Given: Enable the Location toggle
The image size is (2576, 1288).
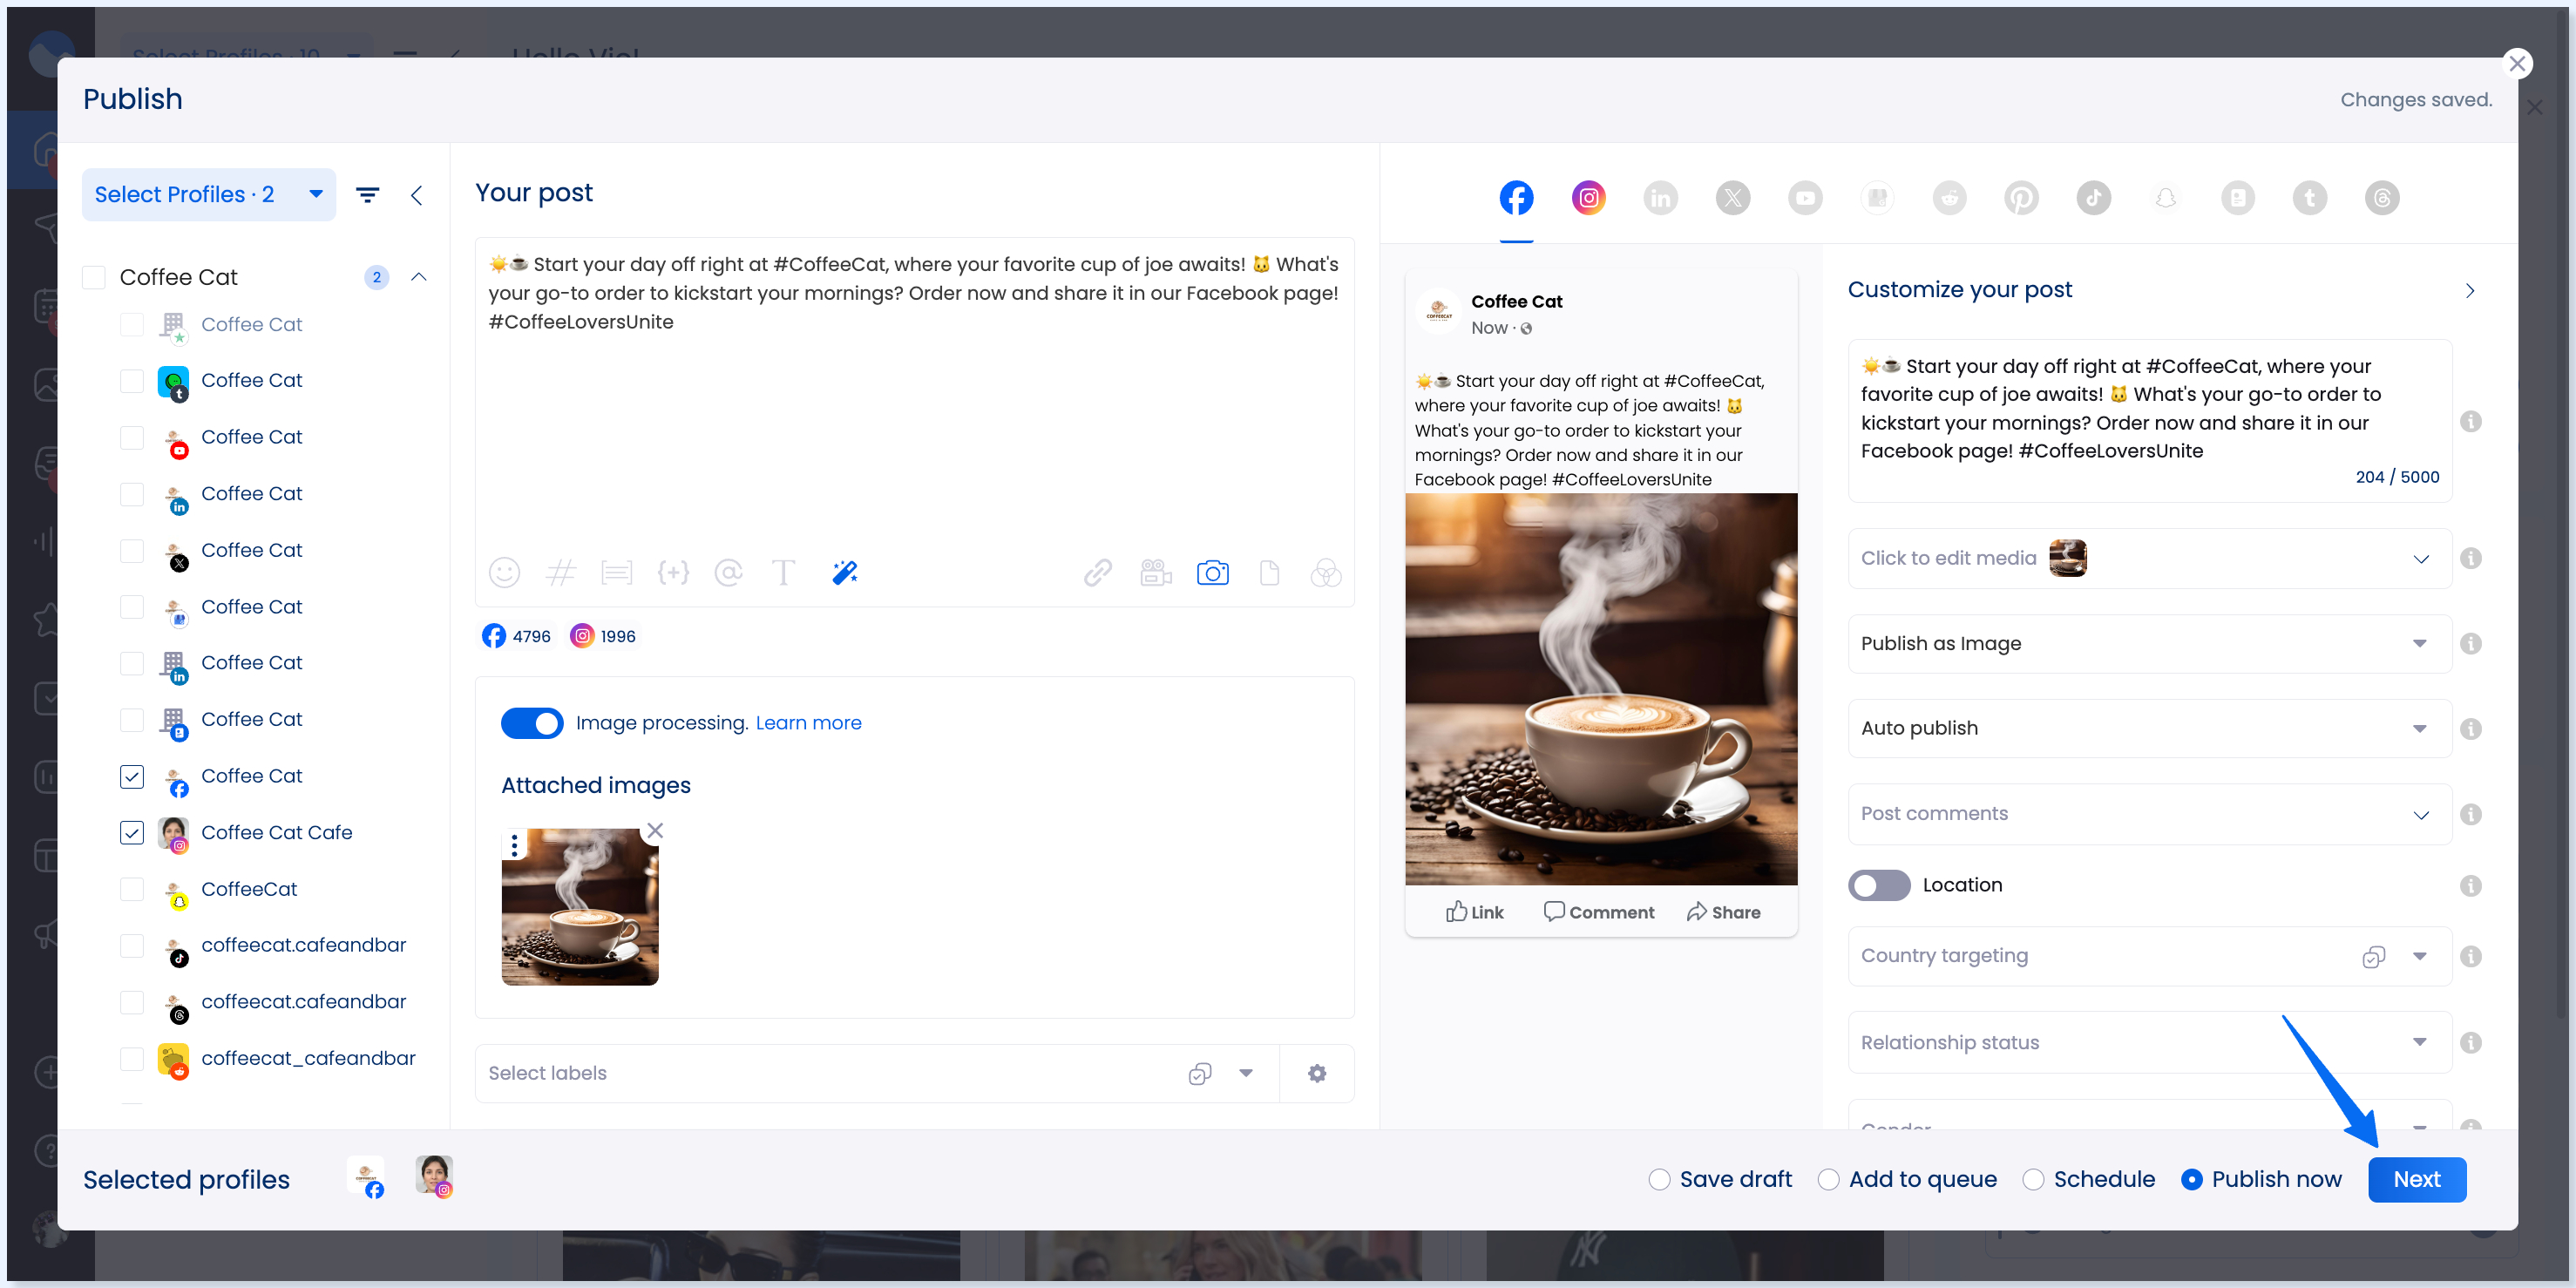Looking at the screenshot, I should pyautogui.click(x=1879, y=886).
